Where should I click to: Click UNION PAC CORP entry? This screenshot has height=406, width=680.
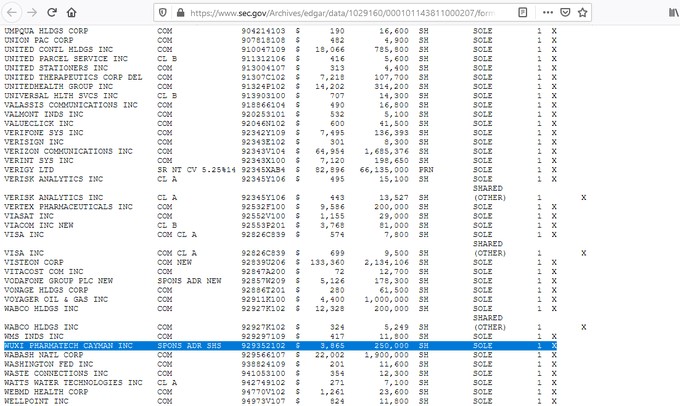point(39,40)
